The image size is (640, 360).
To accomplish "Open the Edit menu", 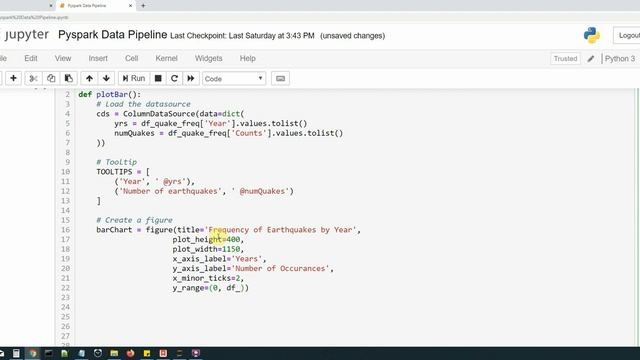I will pyautogui.click(x=31, y=58).
